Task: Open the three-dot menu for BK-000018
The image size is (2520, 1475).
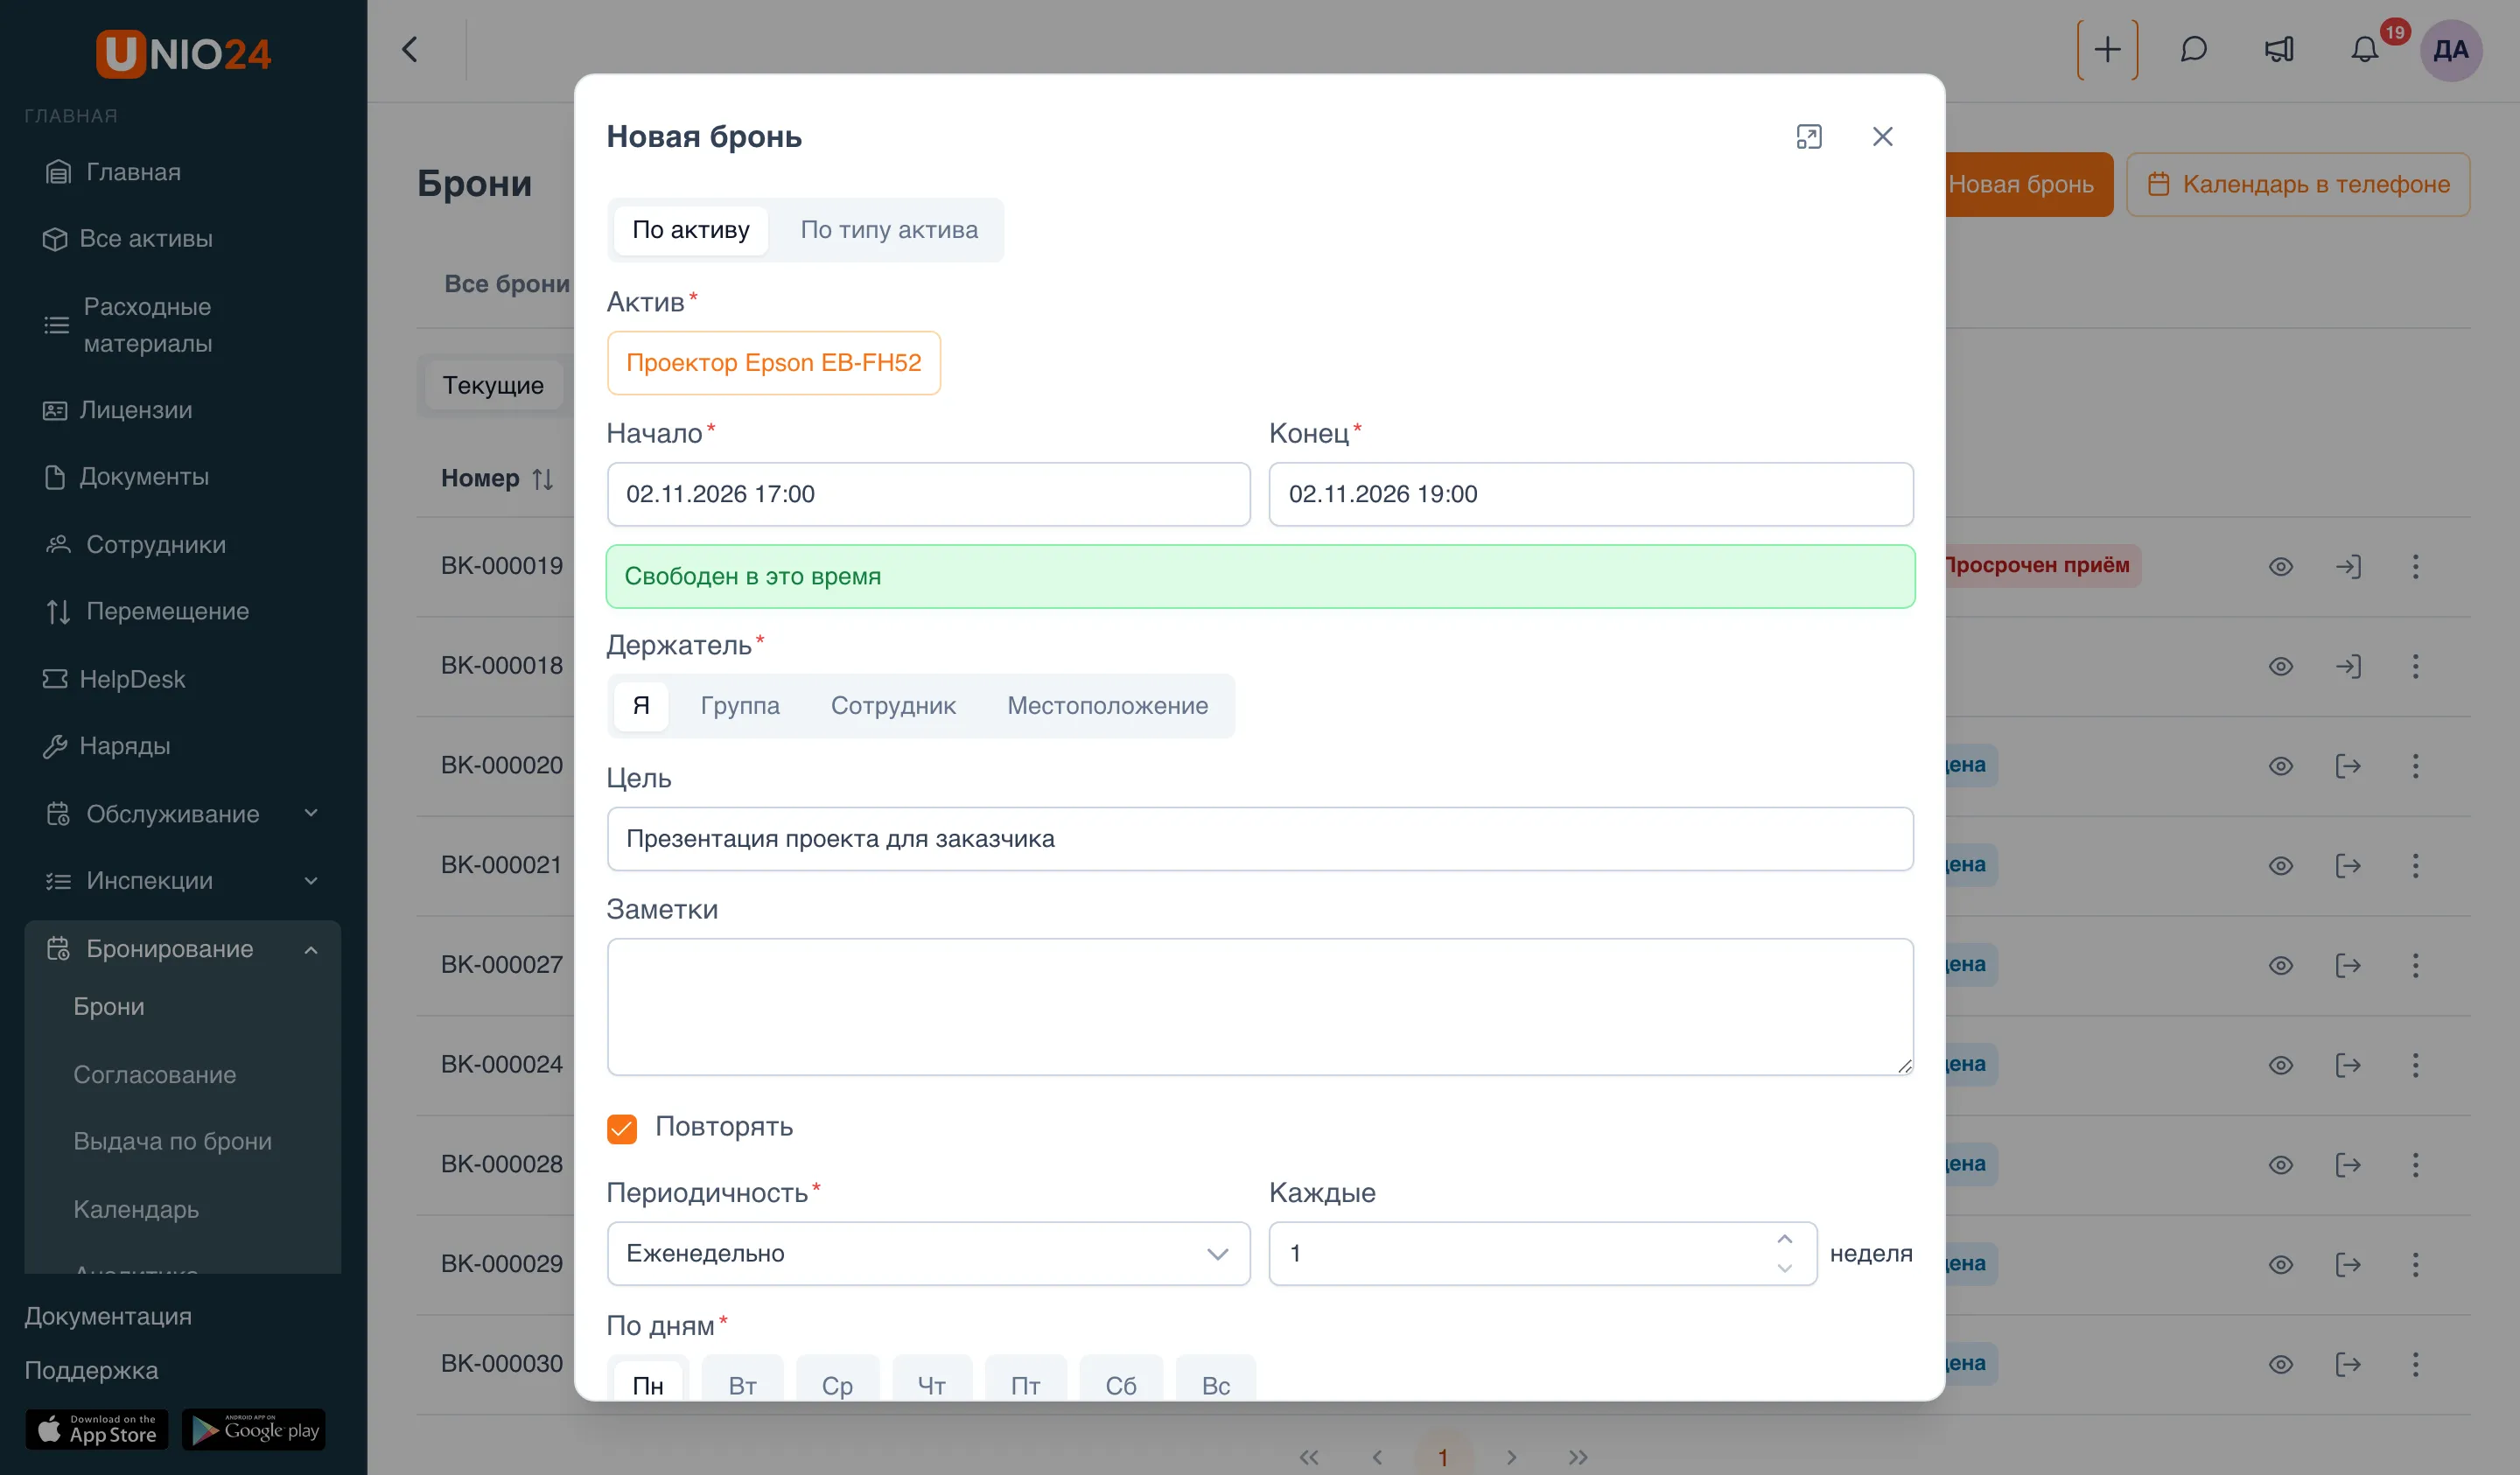Action: [x=2415, y=667]
